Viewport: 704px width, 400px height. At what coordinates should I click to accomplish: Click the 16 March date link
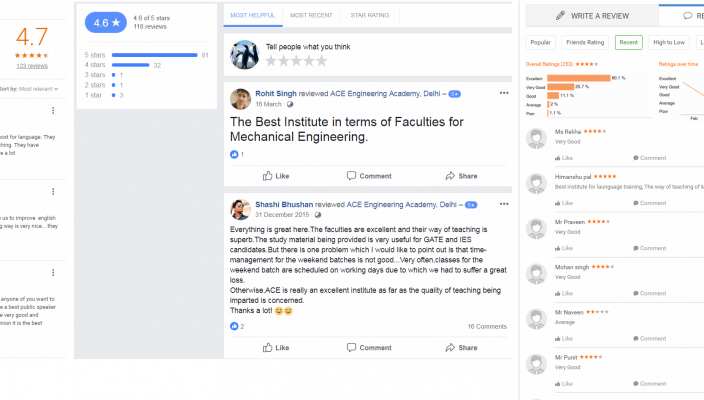(x=268, y=104)
